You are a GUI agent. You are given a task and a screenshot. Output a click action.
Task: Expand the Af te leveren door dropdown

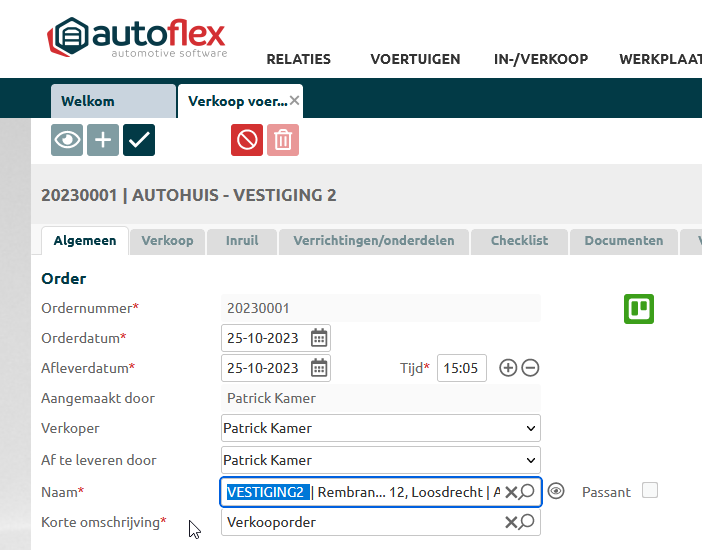tap(530, 460)
